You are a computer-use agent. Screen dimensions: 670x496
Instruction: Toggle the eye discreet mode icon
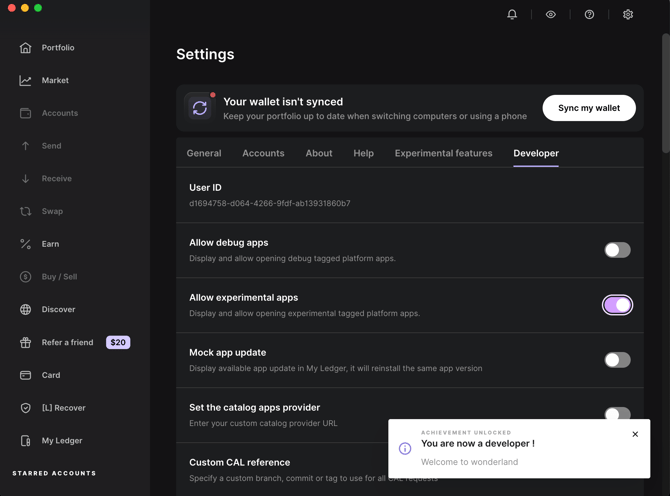coord(551,15)
